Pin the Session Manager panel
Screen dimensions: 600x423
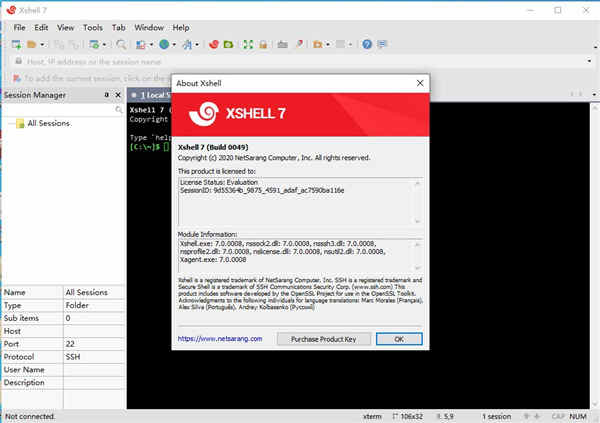(x=106, y=95)
